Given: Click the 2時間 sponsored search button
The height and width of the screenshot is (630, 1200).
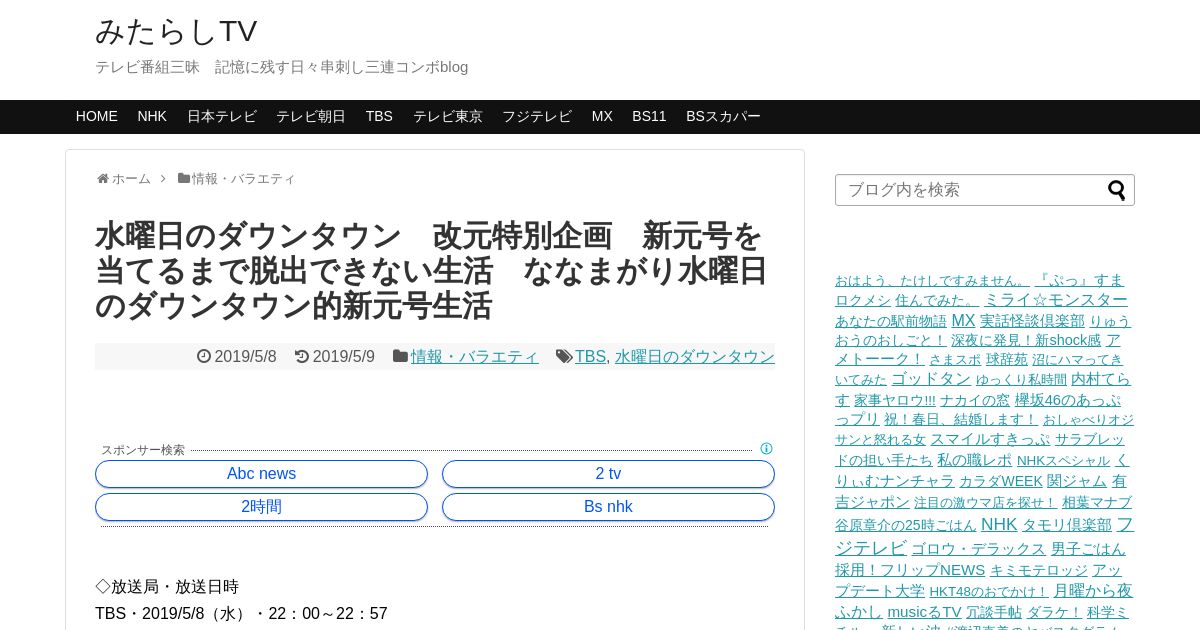Looking at the screenshot, I should 261,507.
